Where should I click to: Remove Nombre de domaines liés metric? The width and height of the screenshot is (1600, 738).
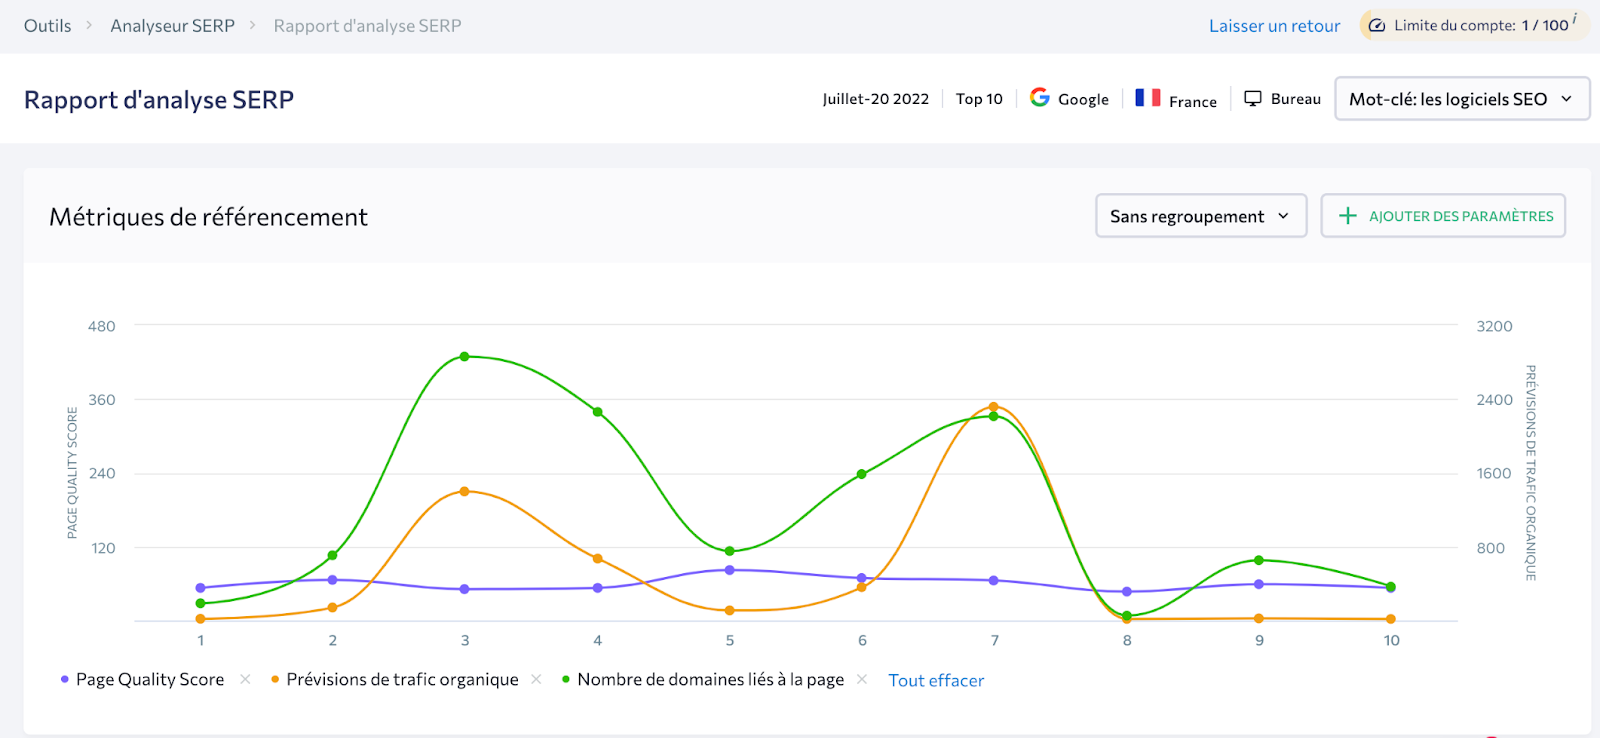click(861, 679)
